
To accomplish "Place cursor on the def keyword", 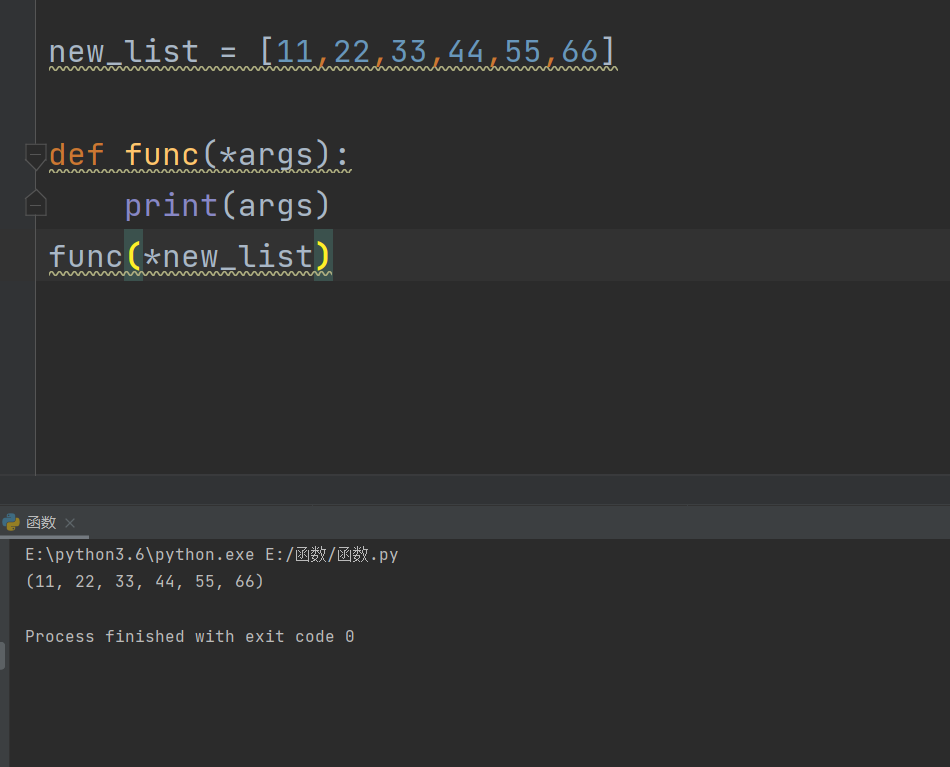I will pyautogui.click(x=77, y=155).
